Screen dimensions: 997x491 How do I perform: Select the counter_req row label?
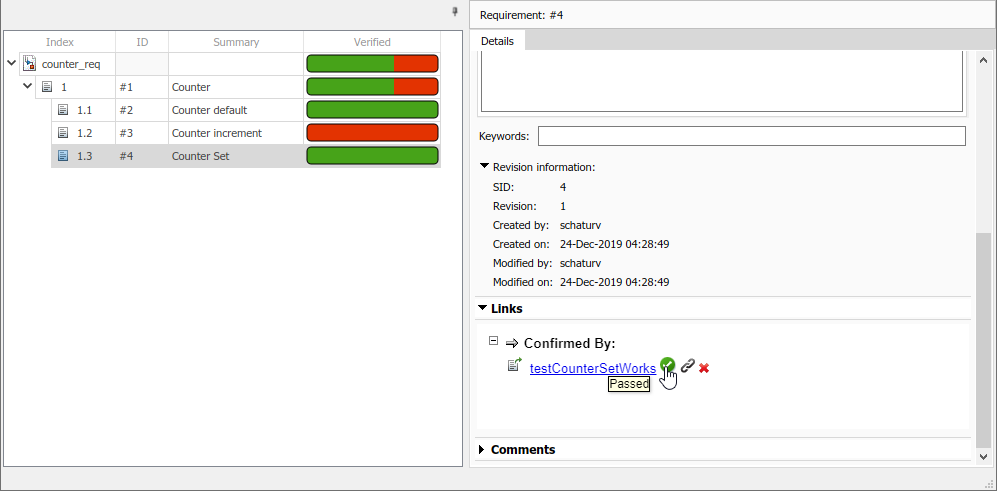click(71, 64)
